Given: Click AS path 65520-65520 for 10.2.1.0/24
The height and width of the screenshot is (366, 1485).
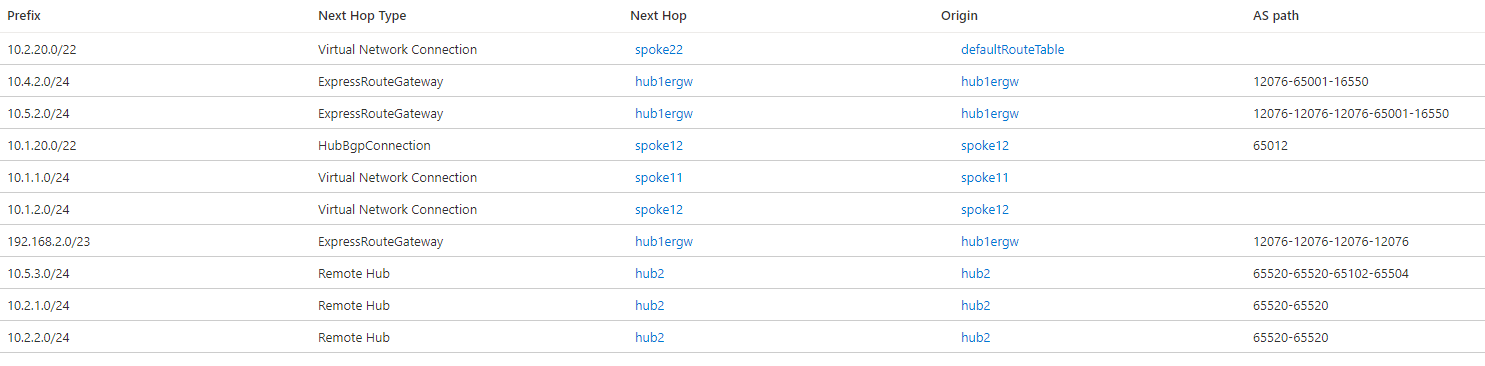Looking at the screenshot, I should coord(1290,305).
